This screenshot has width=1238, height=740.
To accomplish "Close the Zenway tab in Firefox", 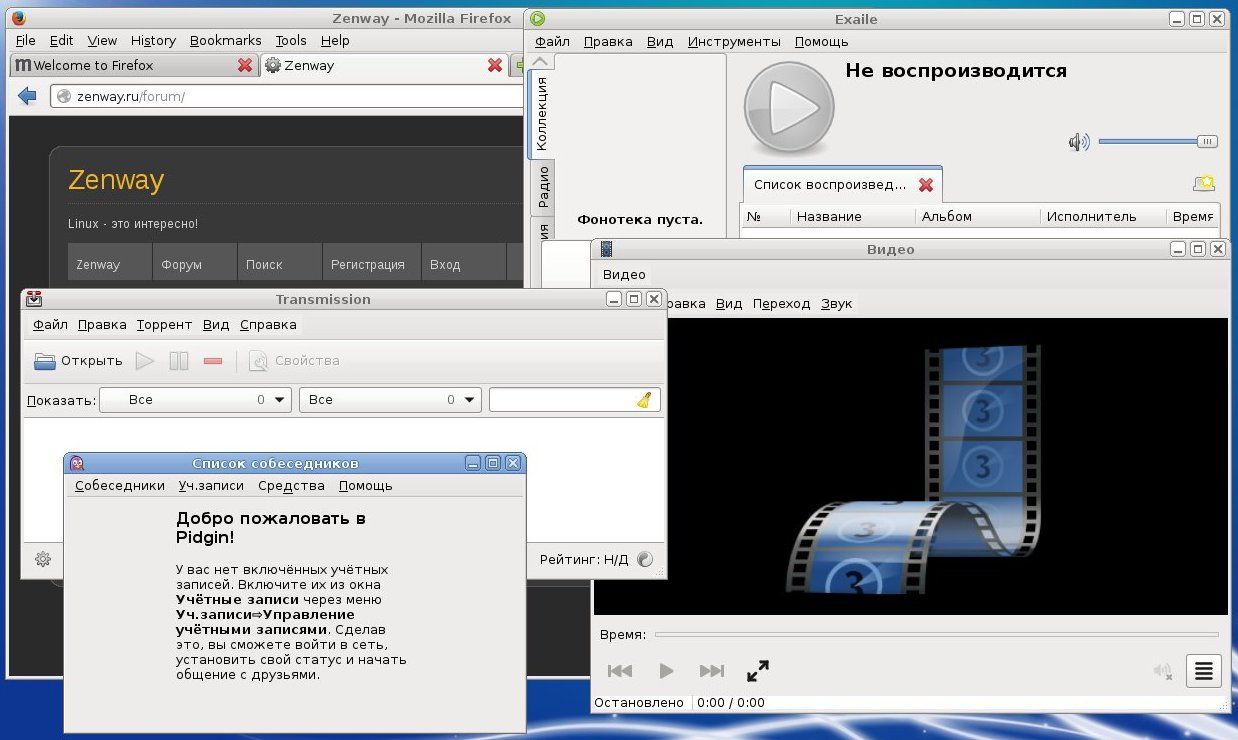I will click(494, 65).
